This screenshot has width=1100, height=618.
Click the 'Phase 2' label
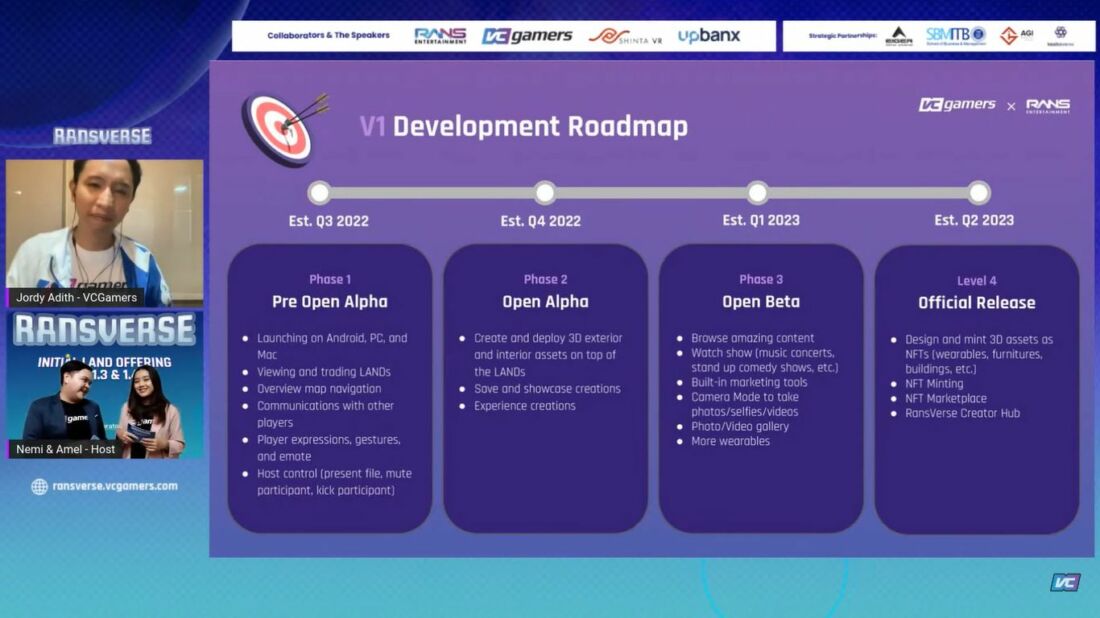(545, 279)
